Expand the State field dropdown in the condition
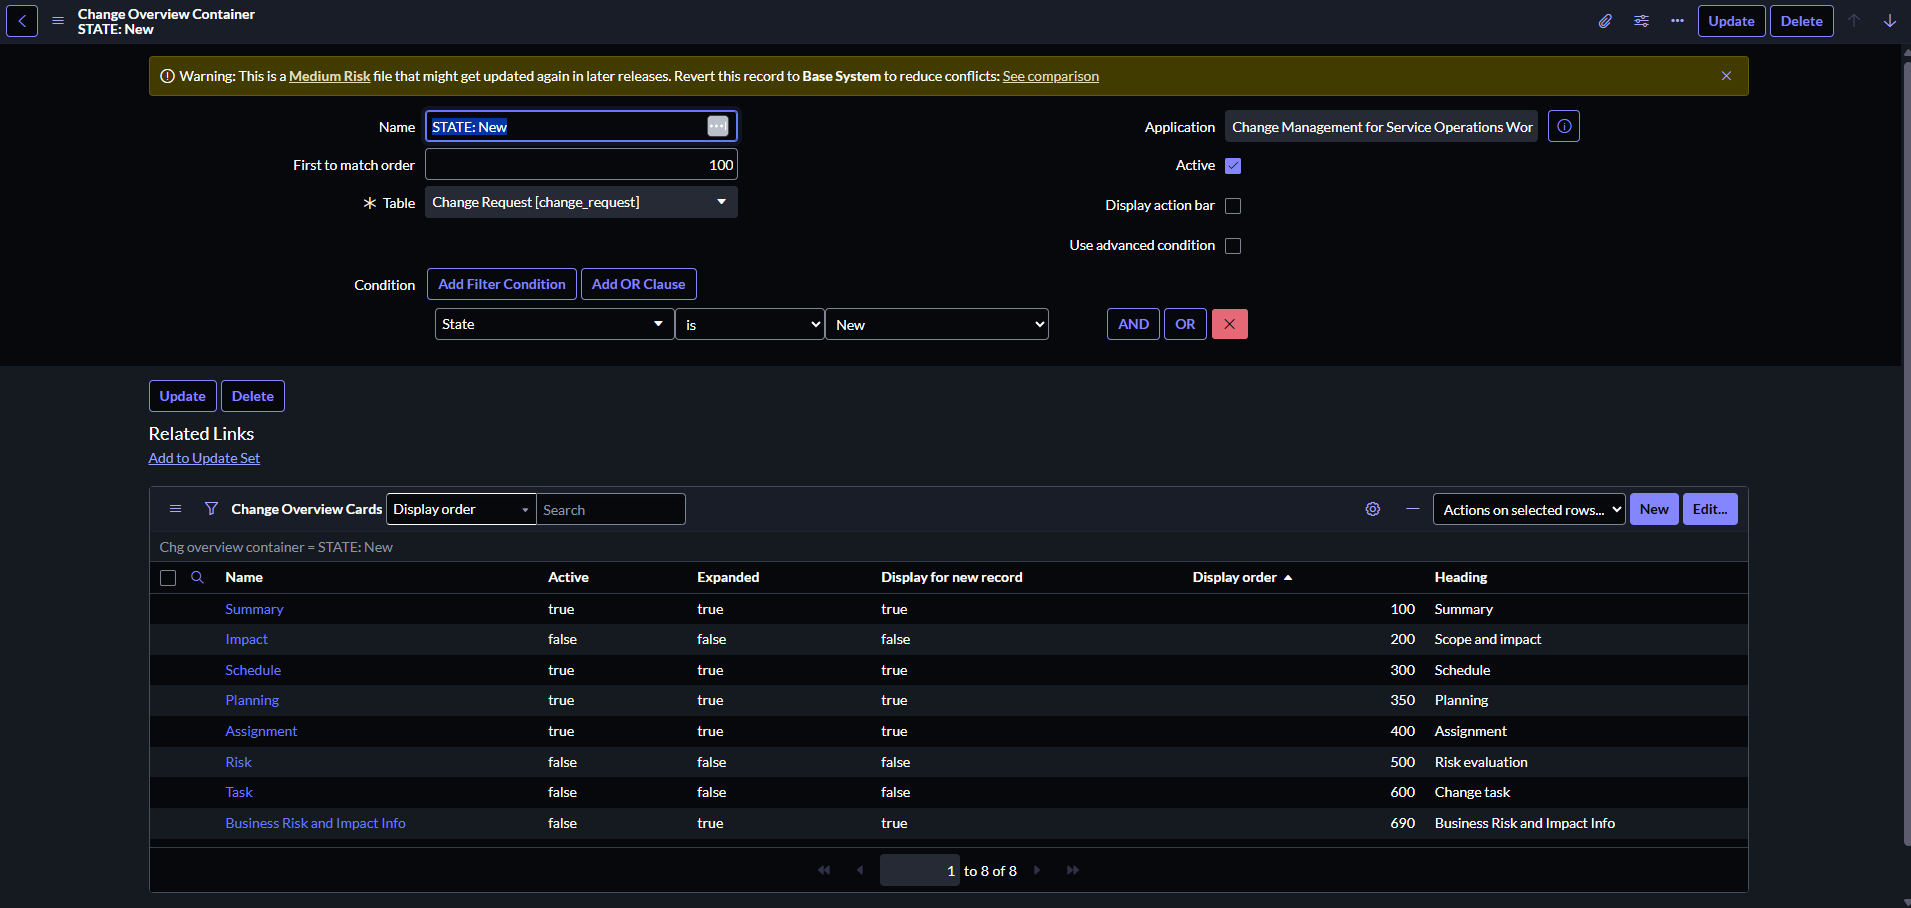The width and height of the screenshot is (1911, 908). pos(553,324)
